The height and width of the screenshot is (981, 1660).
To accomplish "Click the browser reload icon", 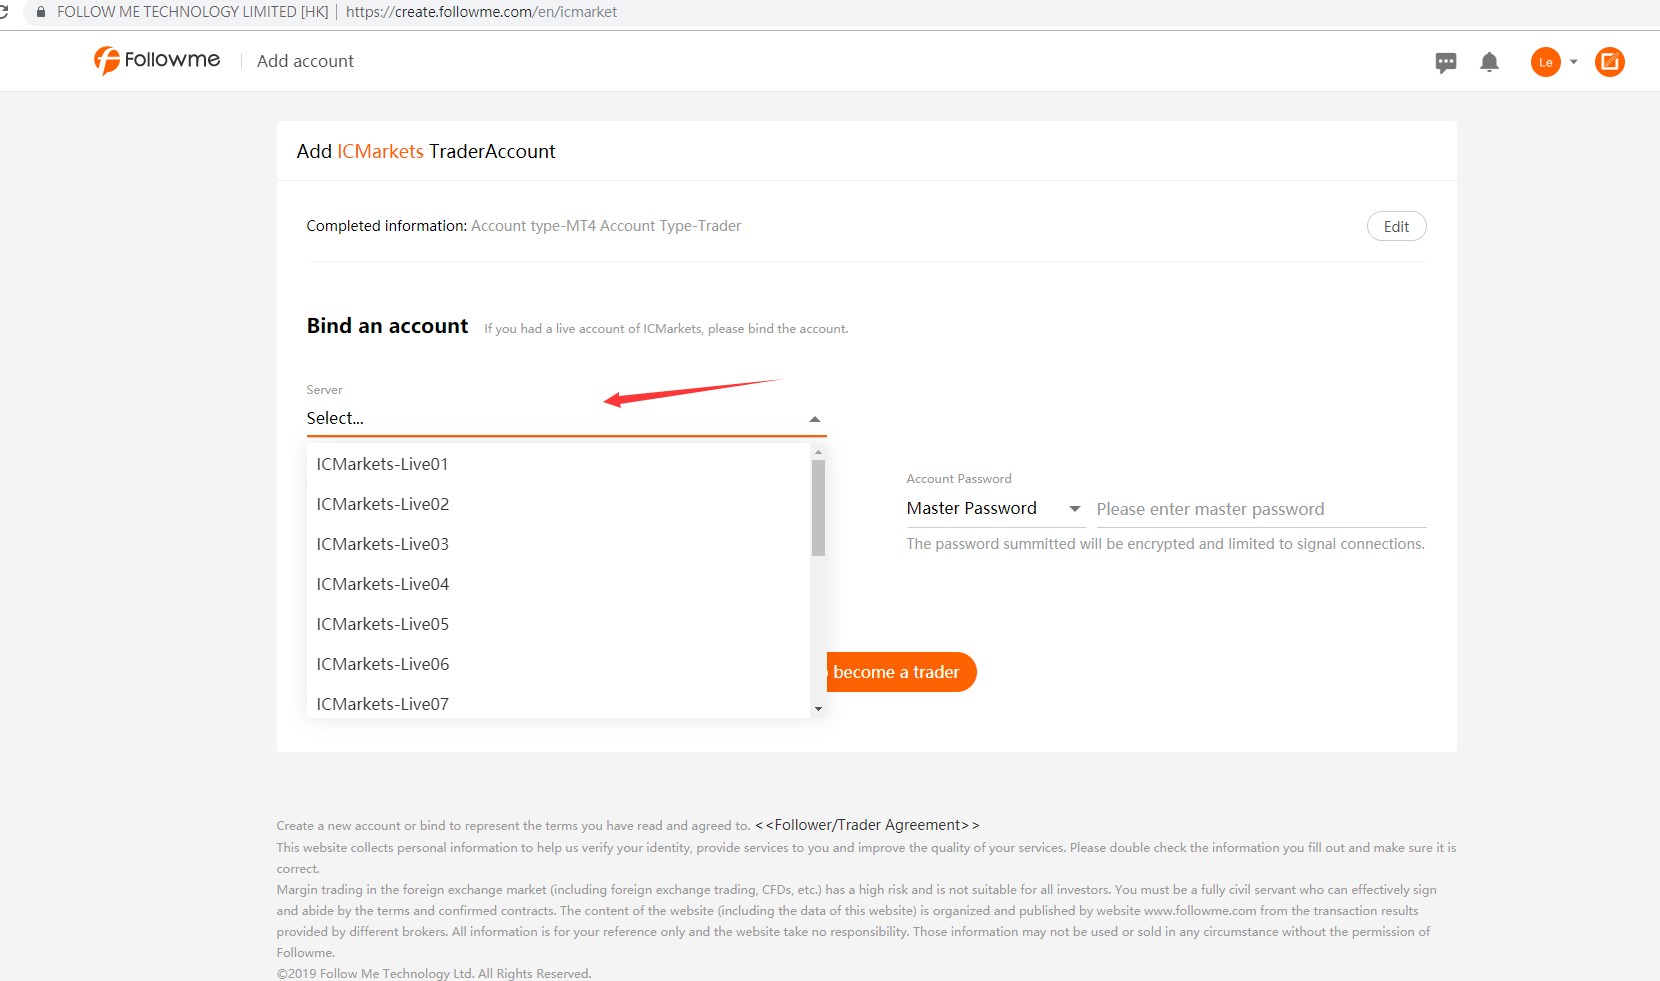I will click(x=4, y=12).
